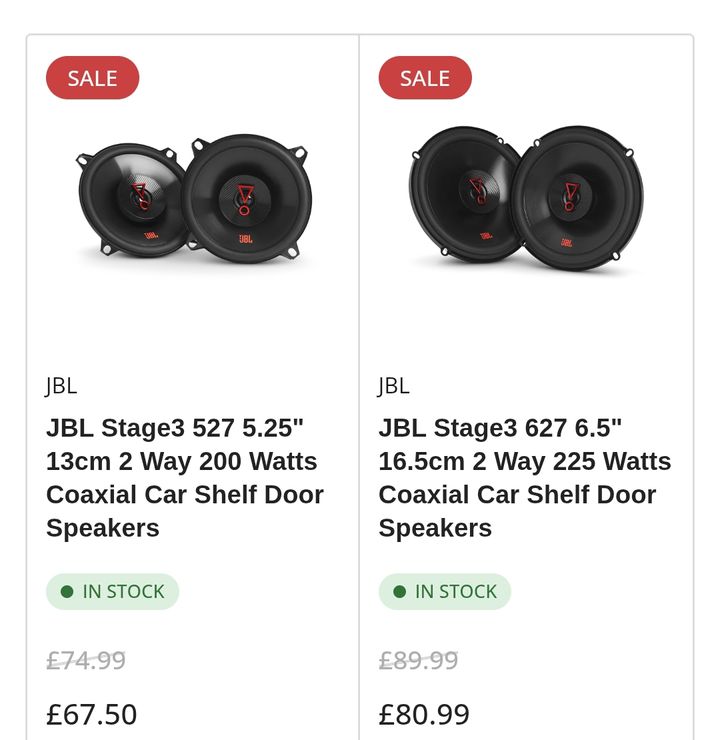Click the IN STOCK badge for Stage3 527
This screenshot has height=740, width=720.
[112, 592]
